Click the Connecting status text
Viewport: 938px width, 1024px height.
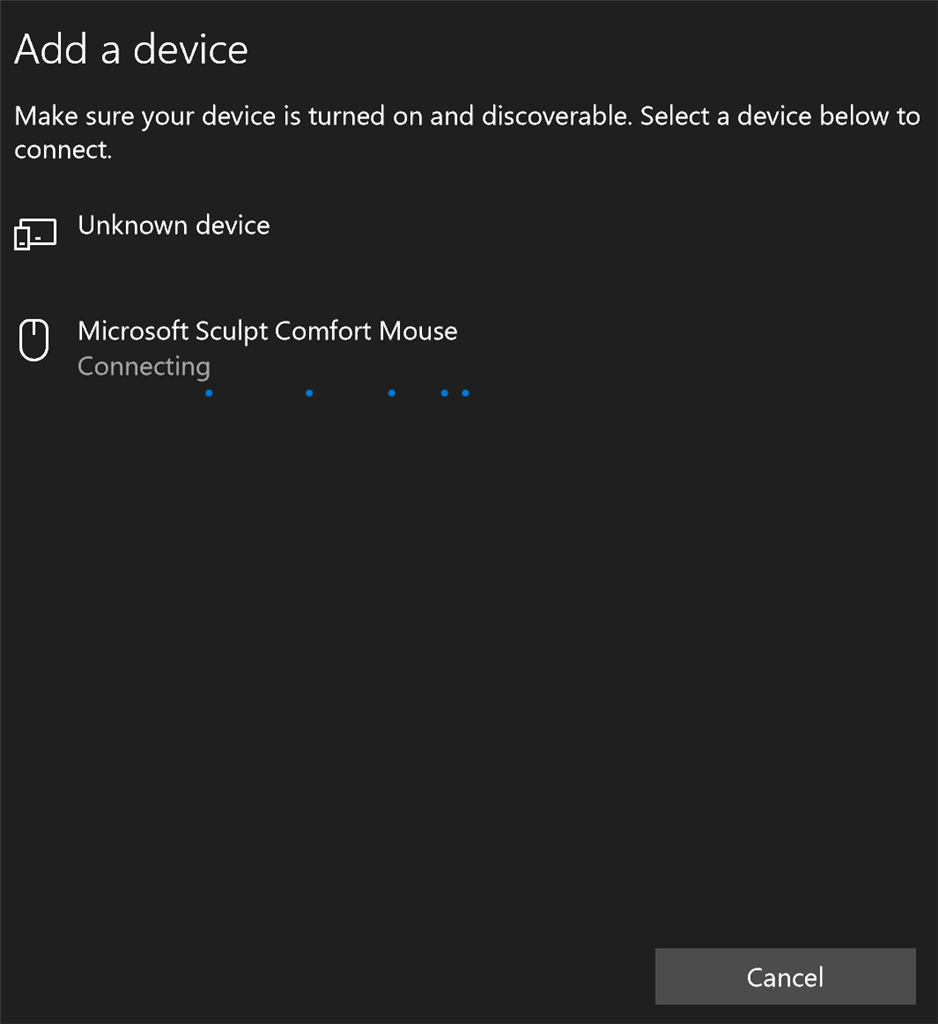click(144, 367)
